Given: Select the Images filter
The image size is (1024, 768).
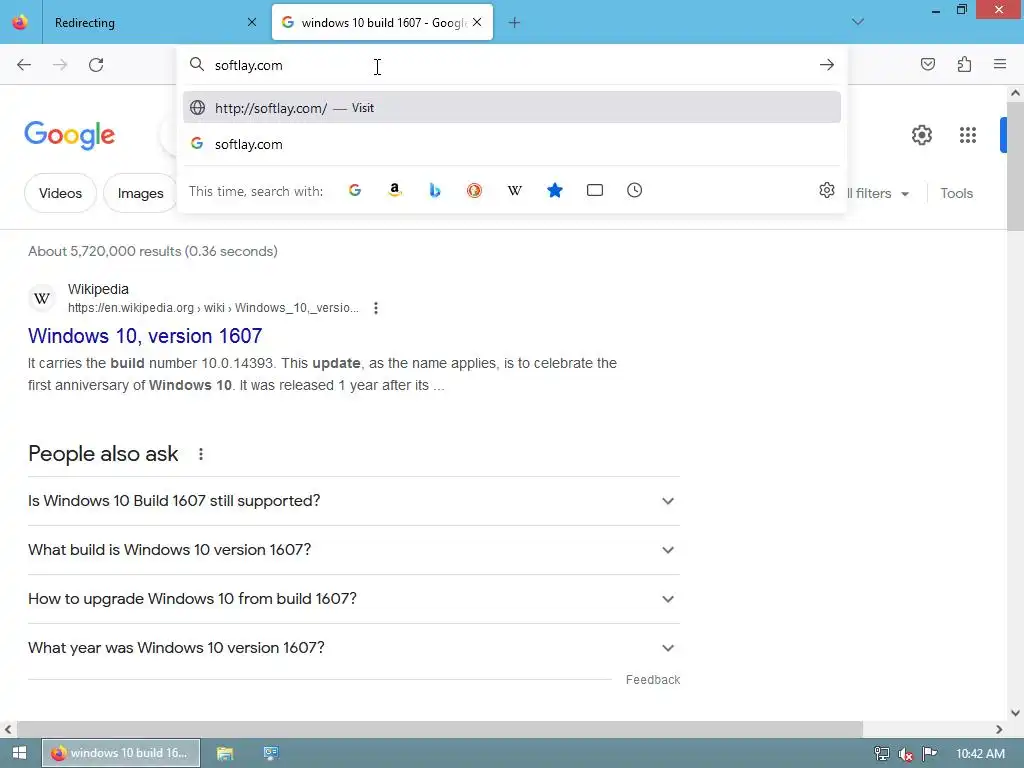Looking at the screenshot, I should click(x=140, y=193).
